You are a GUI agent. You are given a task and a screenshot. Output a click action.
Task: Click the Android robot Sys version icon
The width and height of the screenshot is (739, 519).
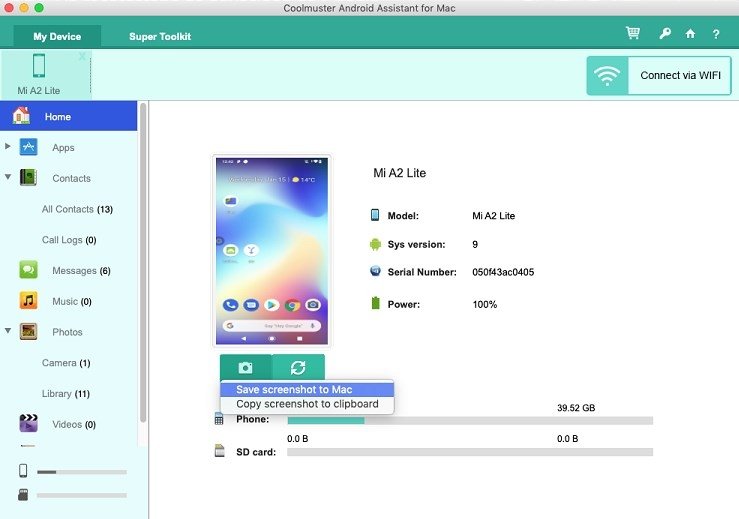pyautogui.click(x=375, y=244)
